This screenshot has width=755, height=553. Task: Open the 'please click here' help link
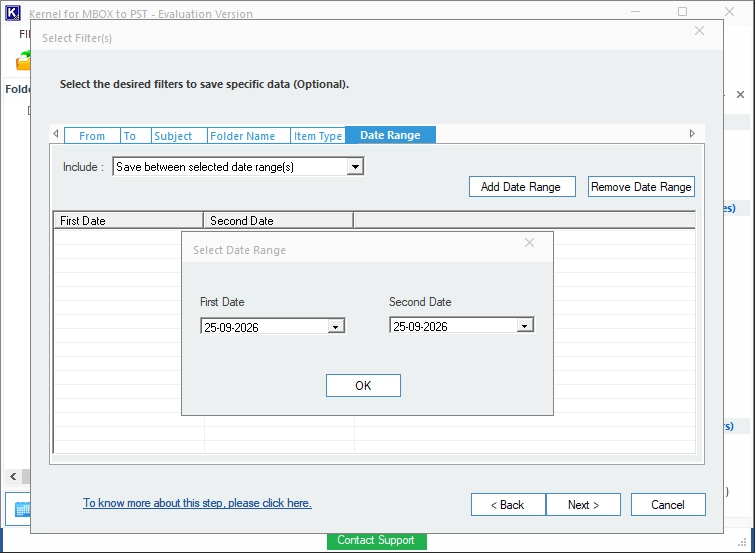pyautogui.click(x=197, y=503)
